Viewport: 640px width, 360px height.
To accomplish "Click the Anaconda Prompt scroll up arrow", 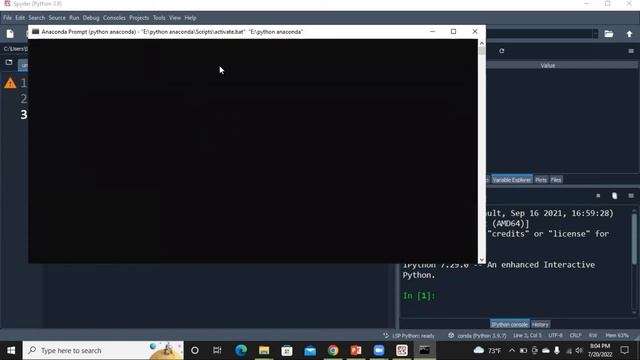I will (x=482, y=42).
